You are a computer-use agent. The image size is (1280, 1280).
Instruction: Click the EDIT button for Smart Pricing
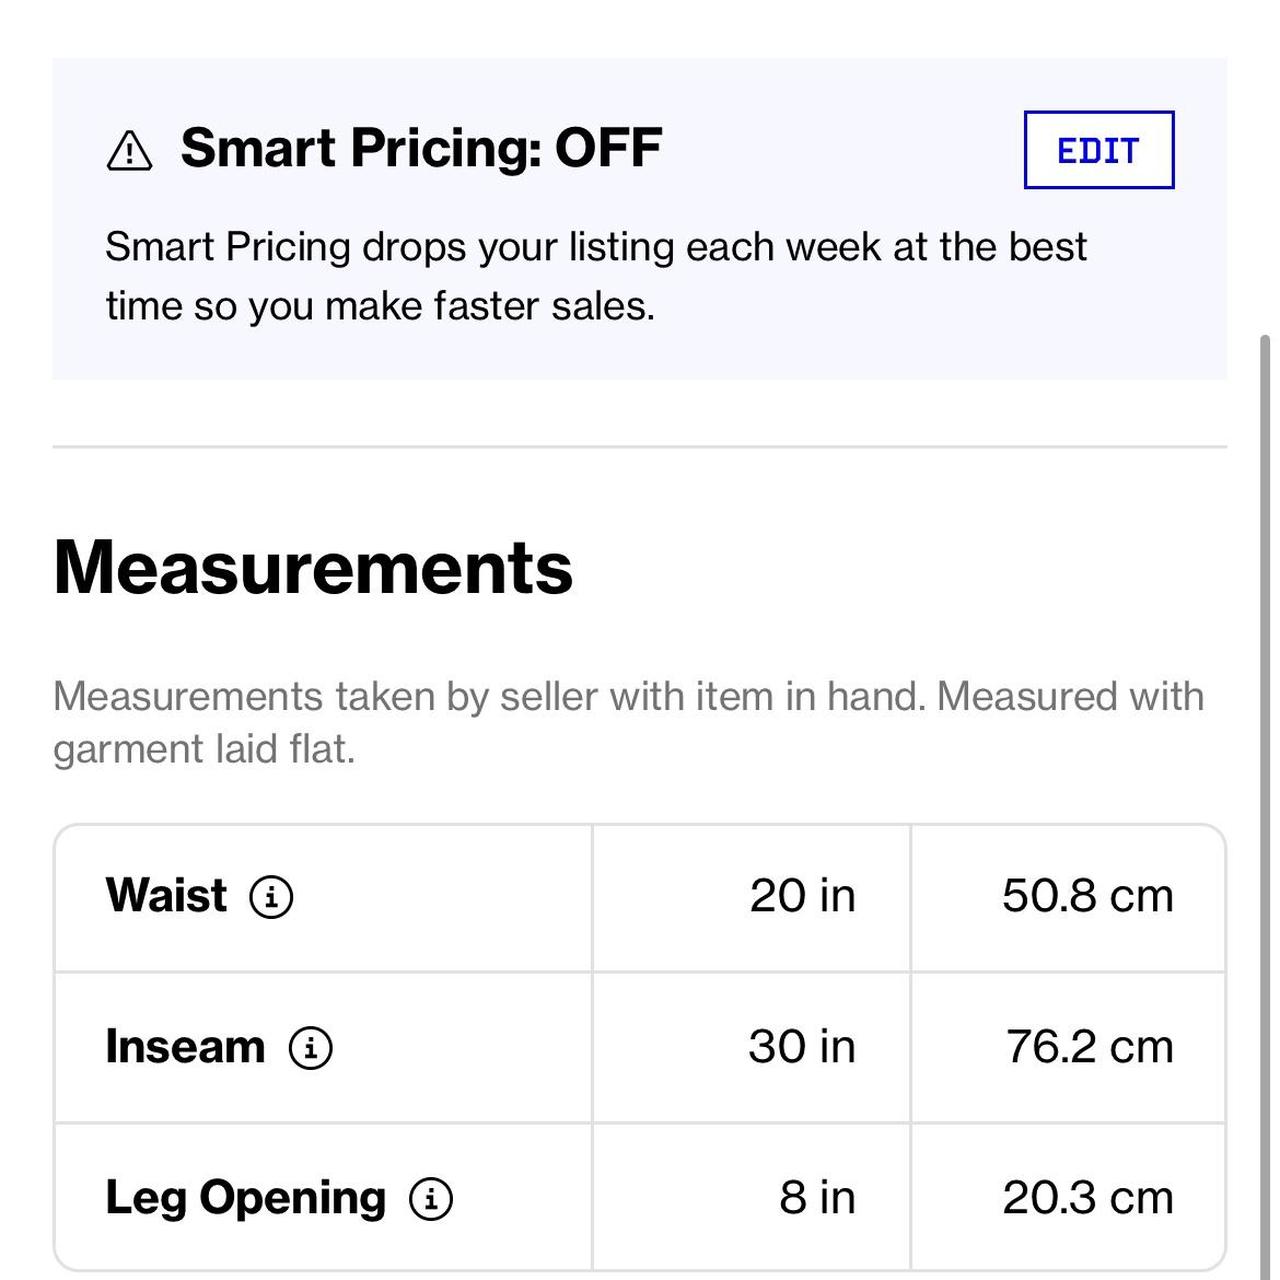click(x=1098, y=150)
